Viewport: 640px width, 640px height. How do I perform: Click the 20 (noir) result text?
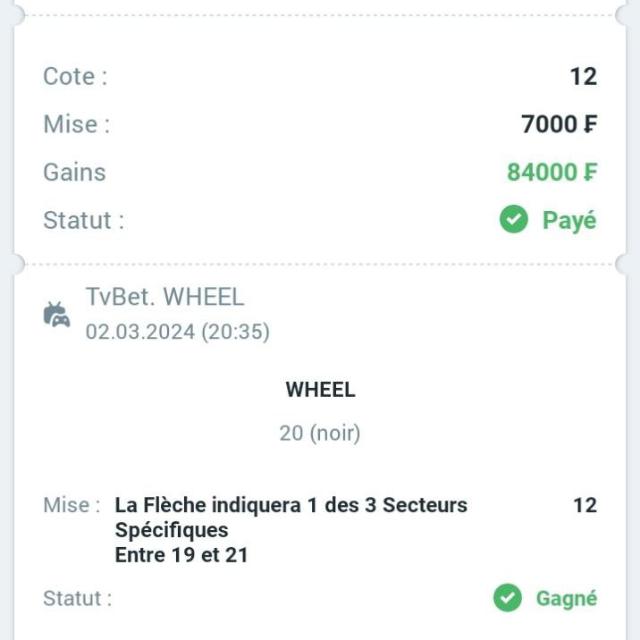click(320, 433)
